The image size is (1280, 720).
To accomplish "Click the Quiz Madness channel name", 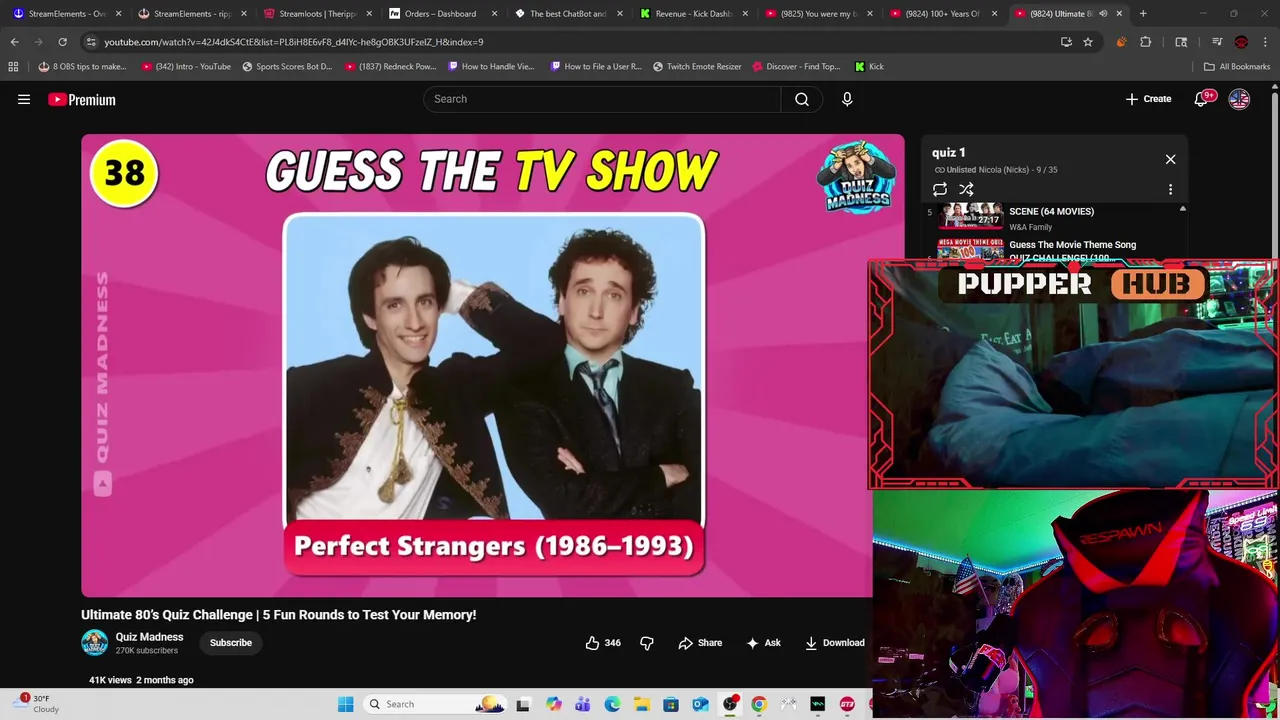I will coord(149,637).
